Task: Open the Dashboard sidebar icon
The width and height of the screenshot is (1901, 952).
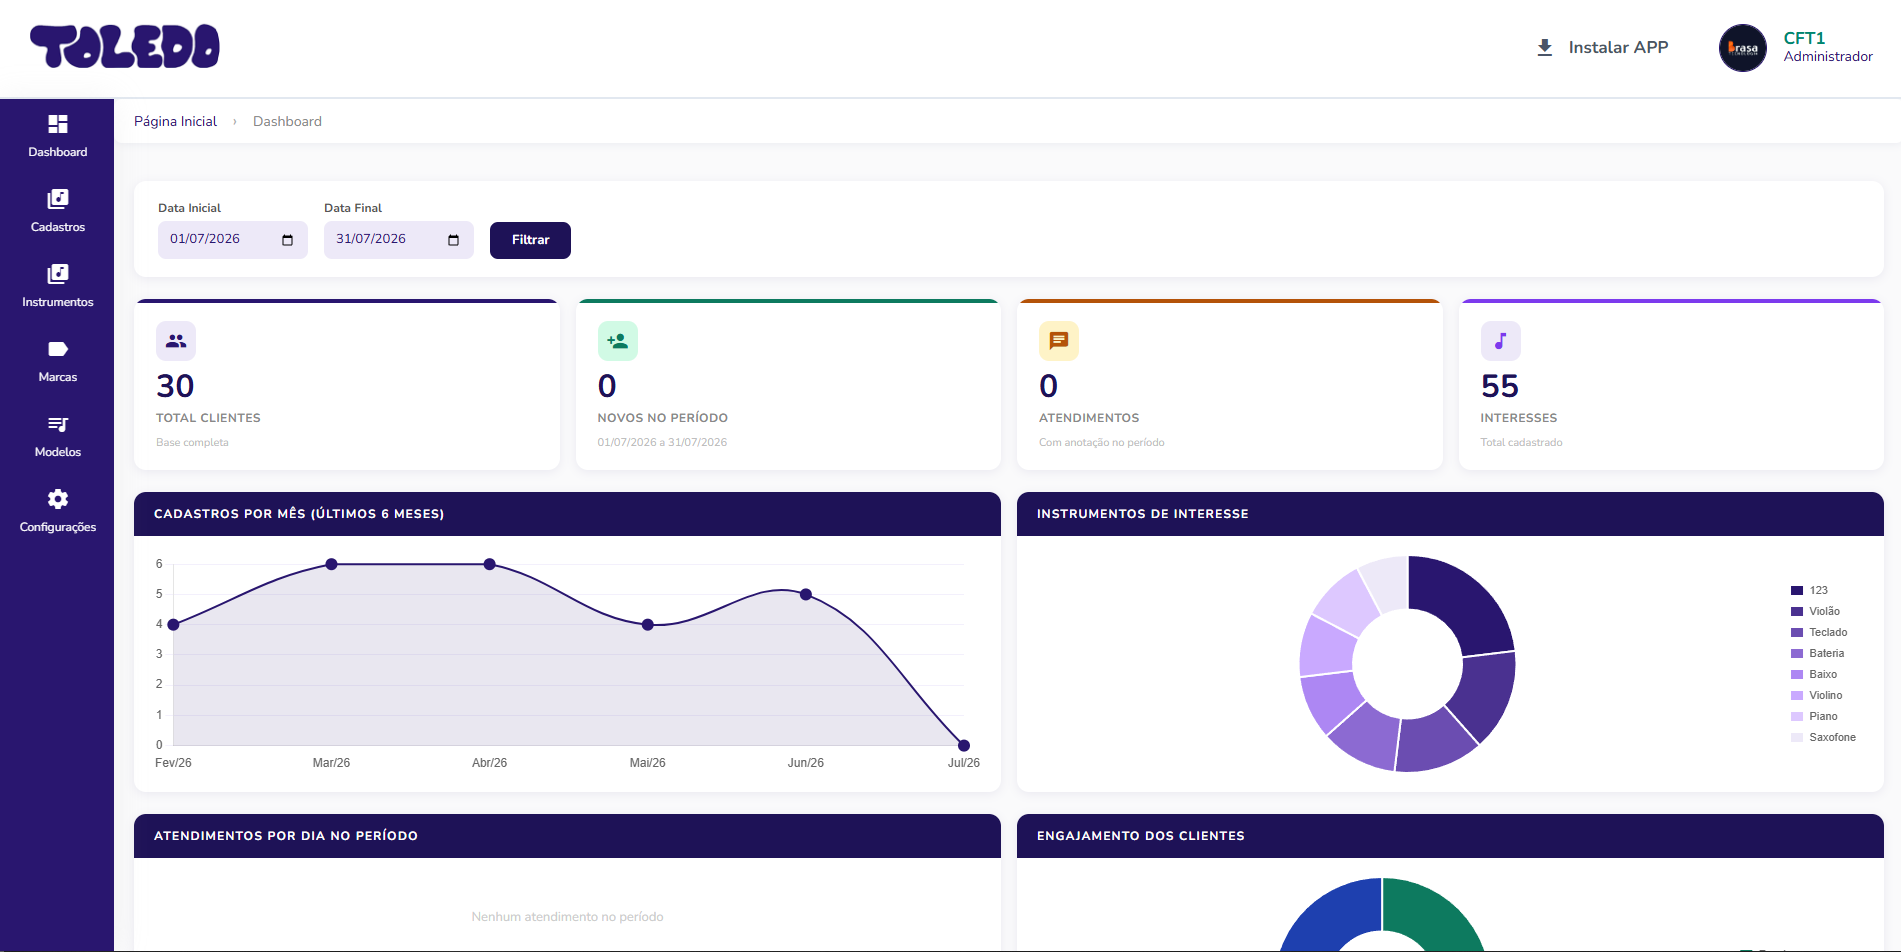Action: pos(58,124)
